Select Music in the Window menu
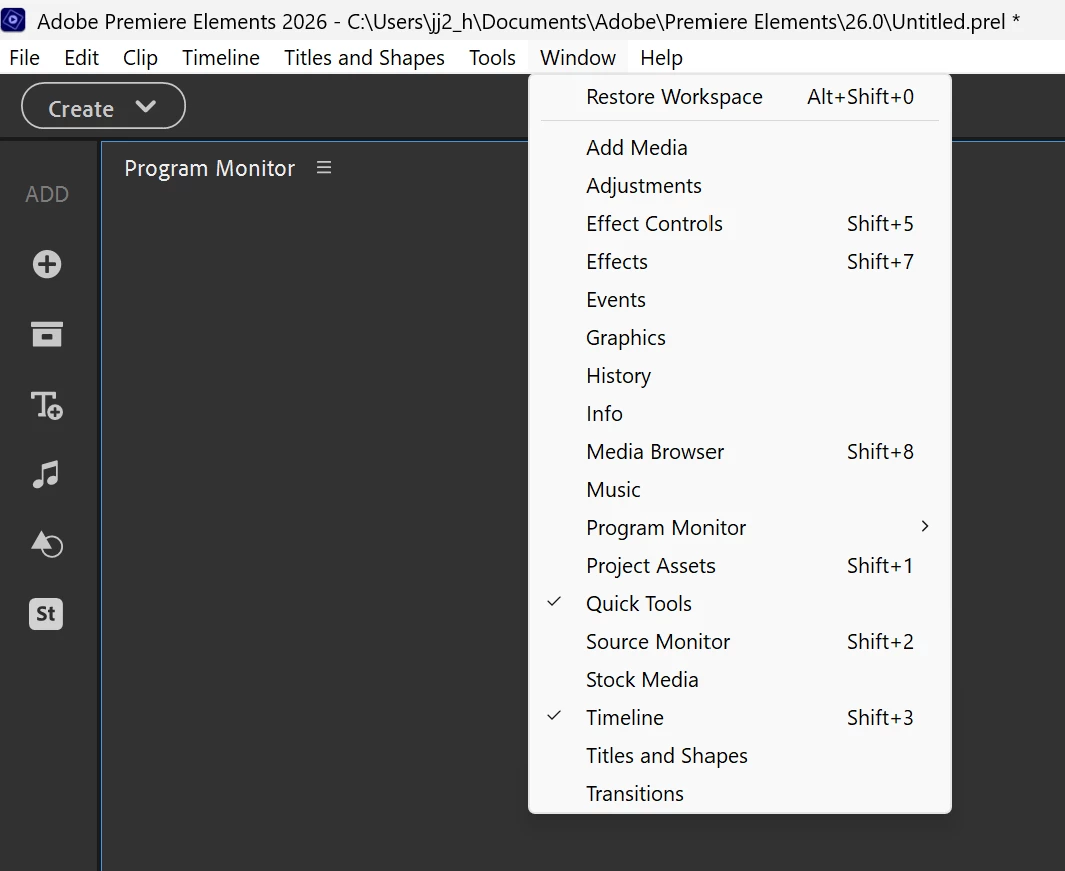The height and width of the screenshot is (871, 1065). (740, 490)
